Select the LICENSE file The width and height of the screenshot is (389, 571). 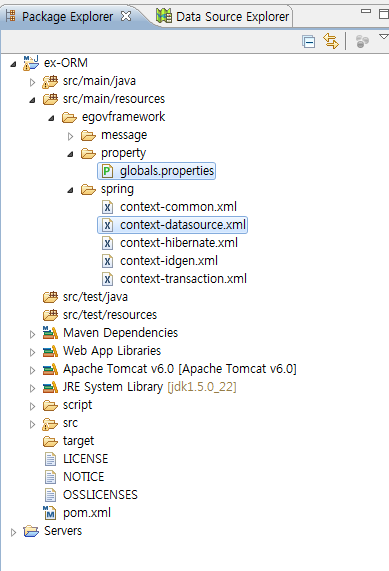85,458
